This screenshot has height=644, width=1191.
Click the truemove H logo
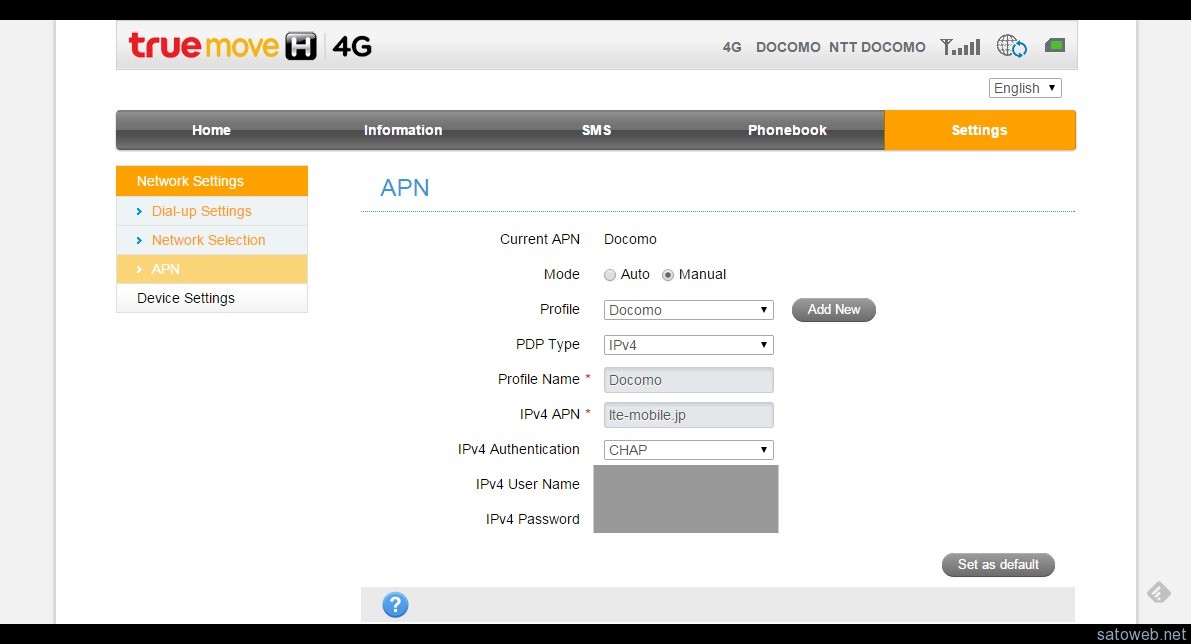point(214,46)
